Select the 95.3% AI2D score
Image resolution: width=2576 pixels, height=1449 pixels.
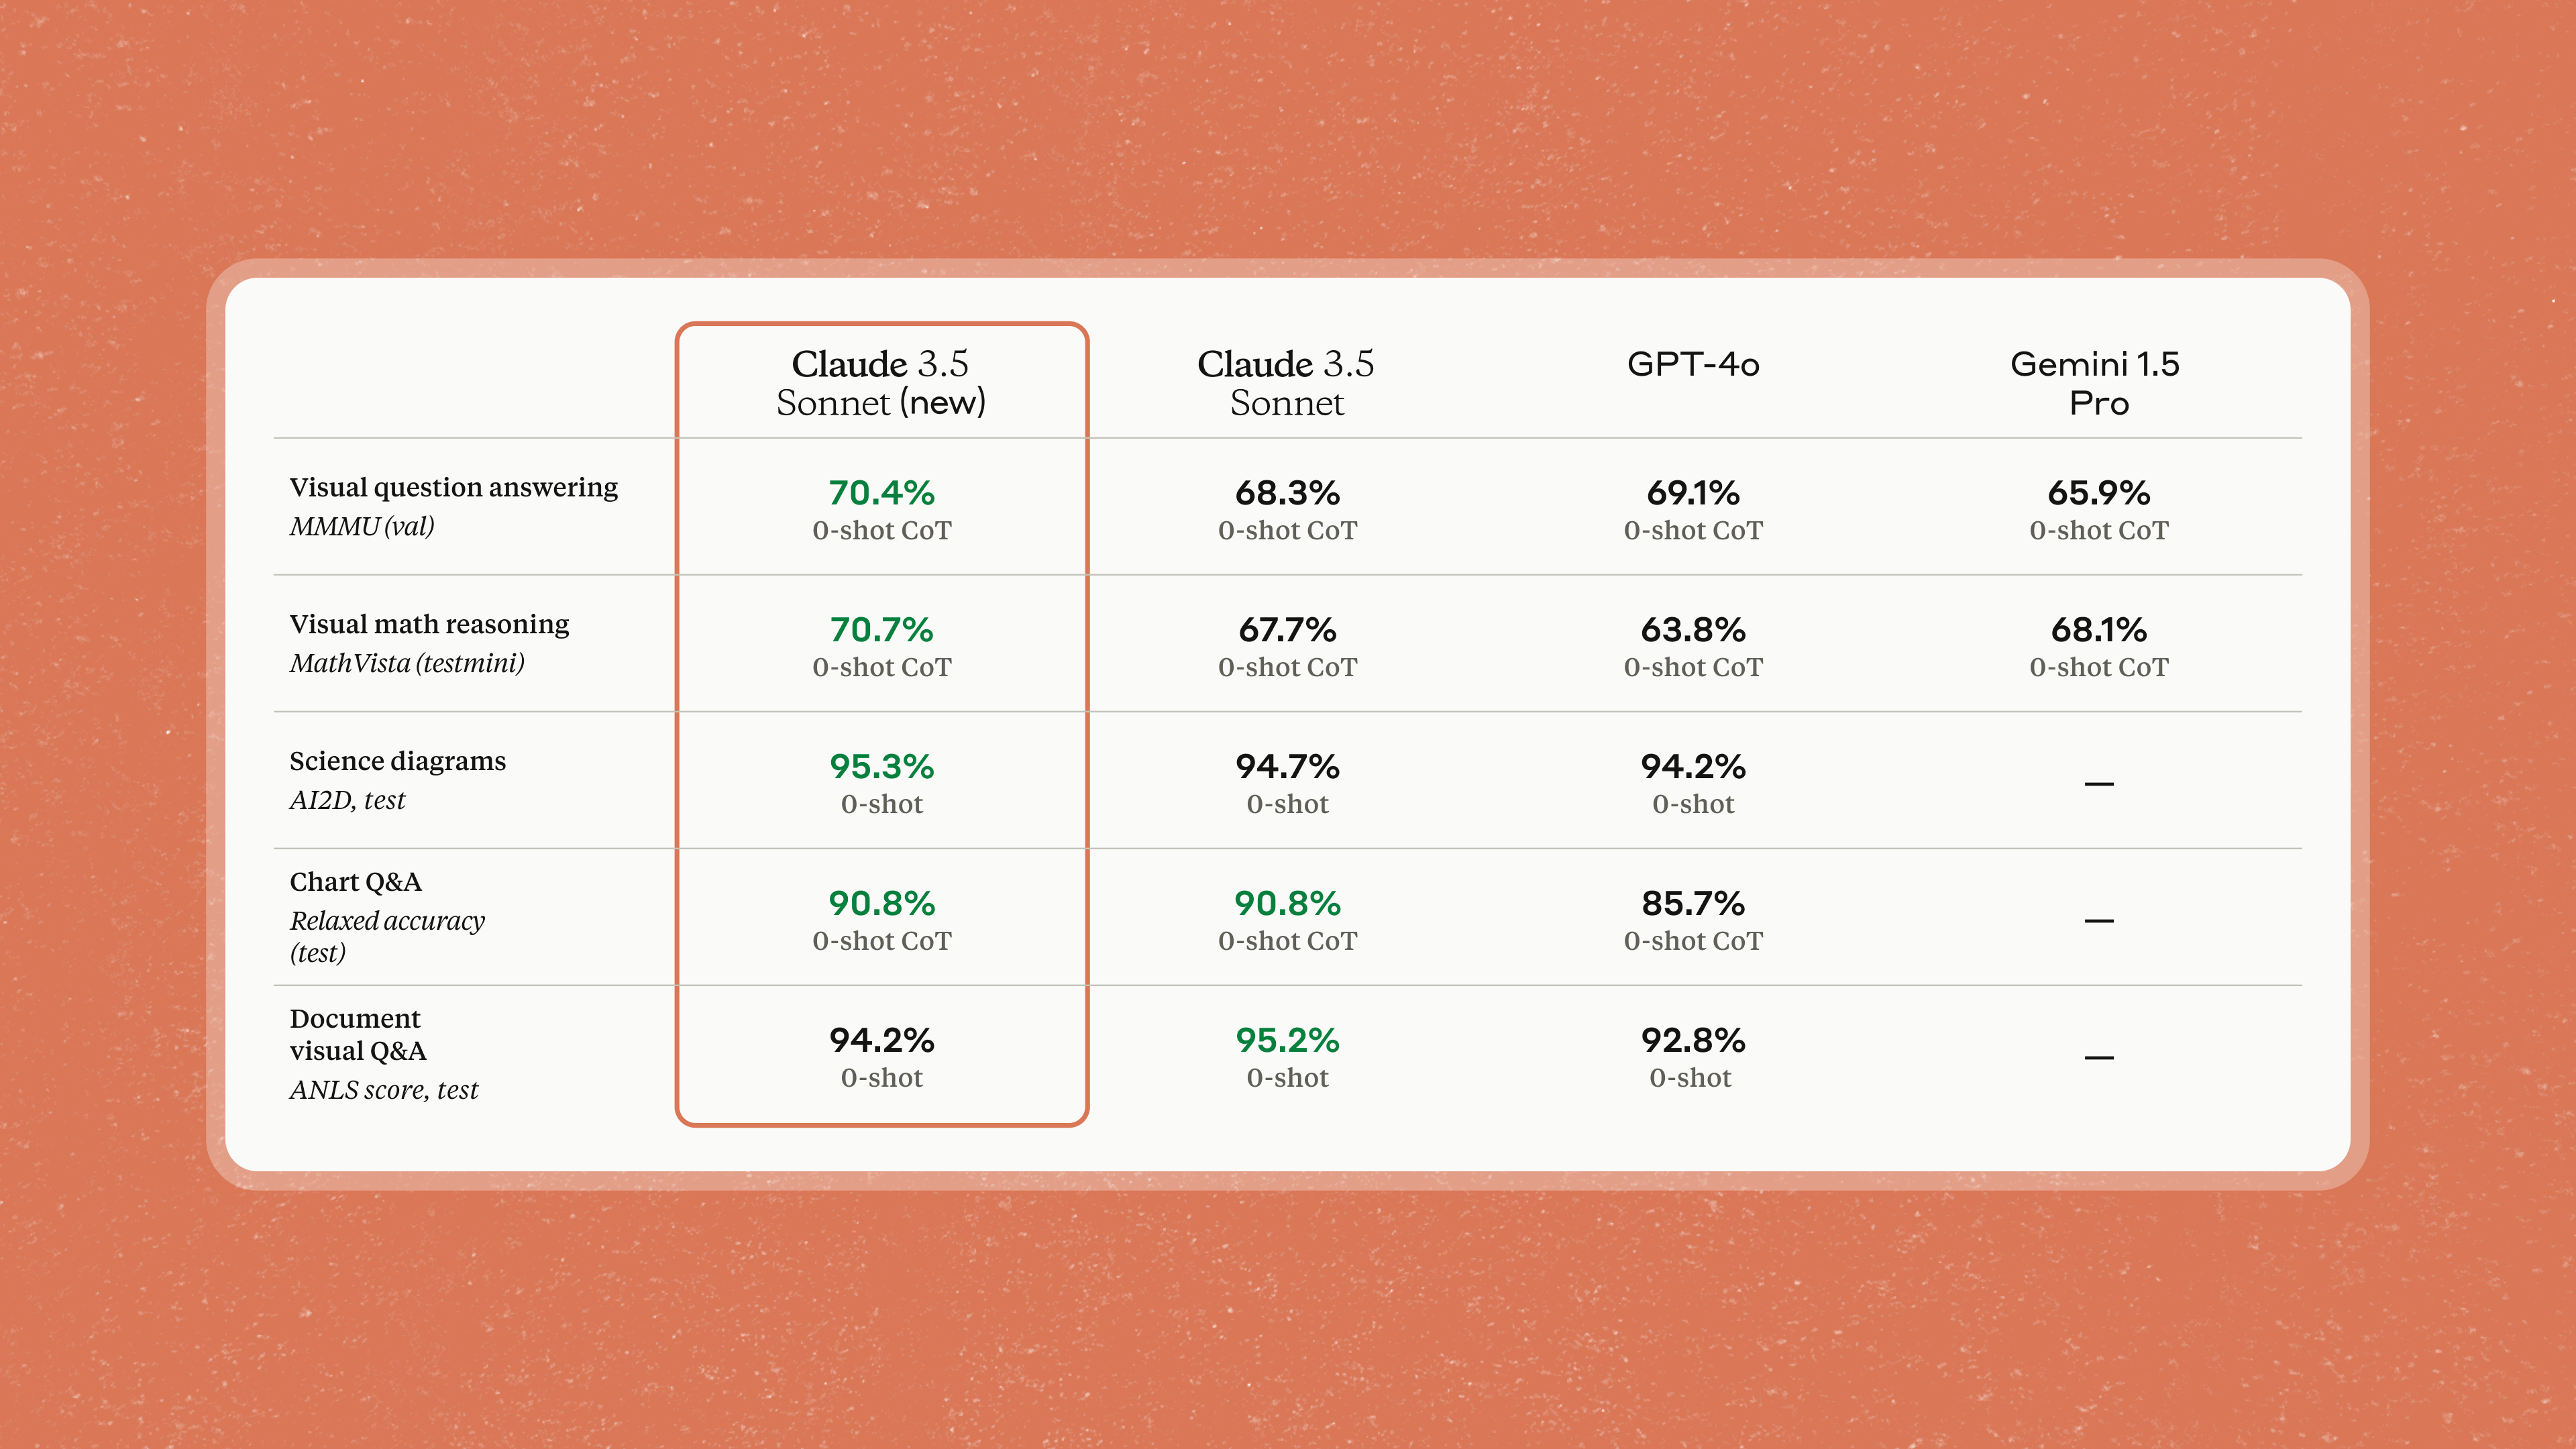881,767
